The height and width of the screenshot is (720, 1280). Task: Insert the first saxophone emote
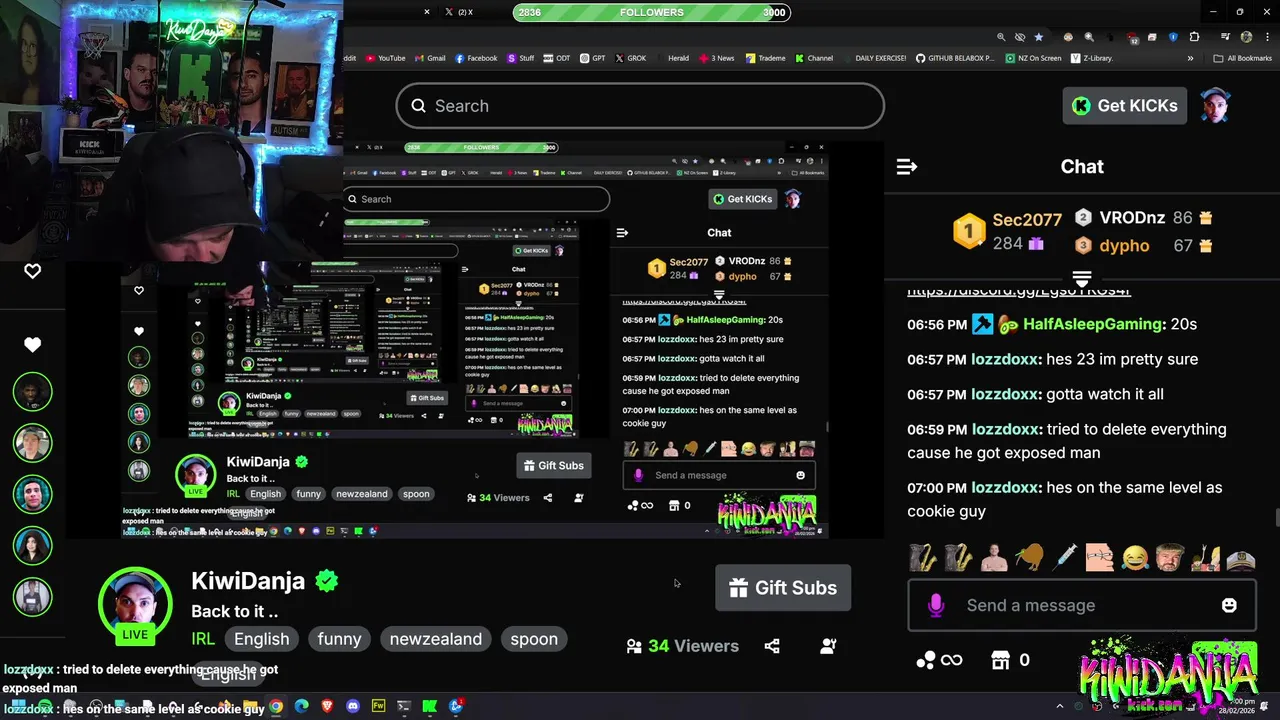click(x=923, y=558)
